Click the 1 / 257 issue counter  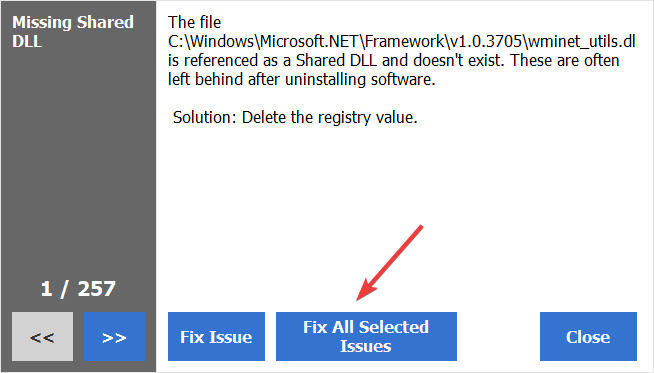(78, 289)
